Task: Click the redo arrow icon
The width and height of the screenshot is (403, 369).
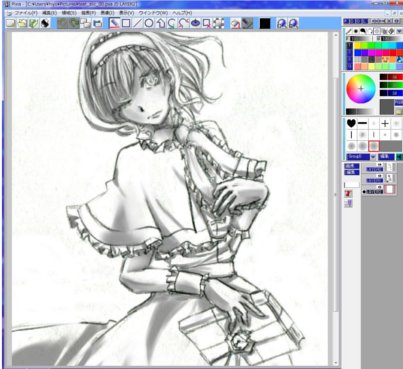Action: tap(74, 23)
